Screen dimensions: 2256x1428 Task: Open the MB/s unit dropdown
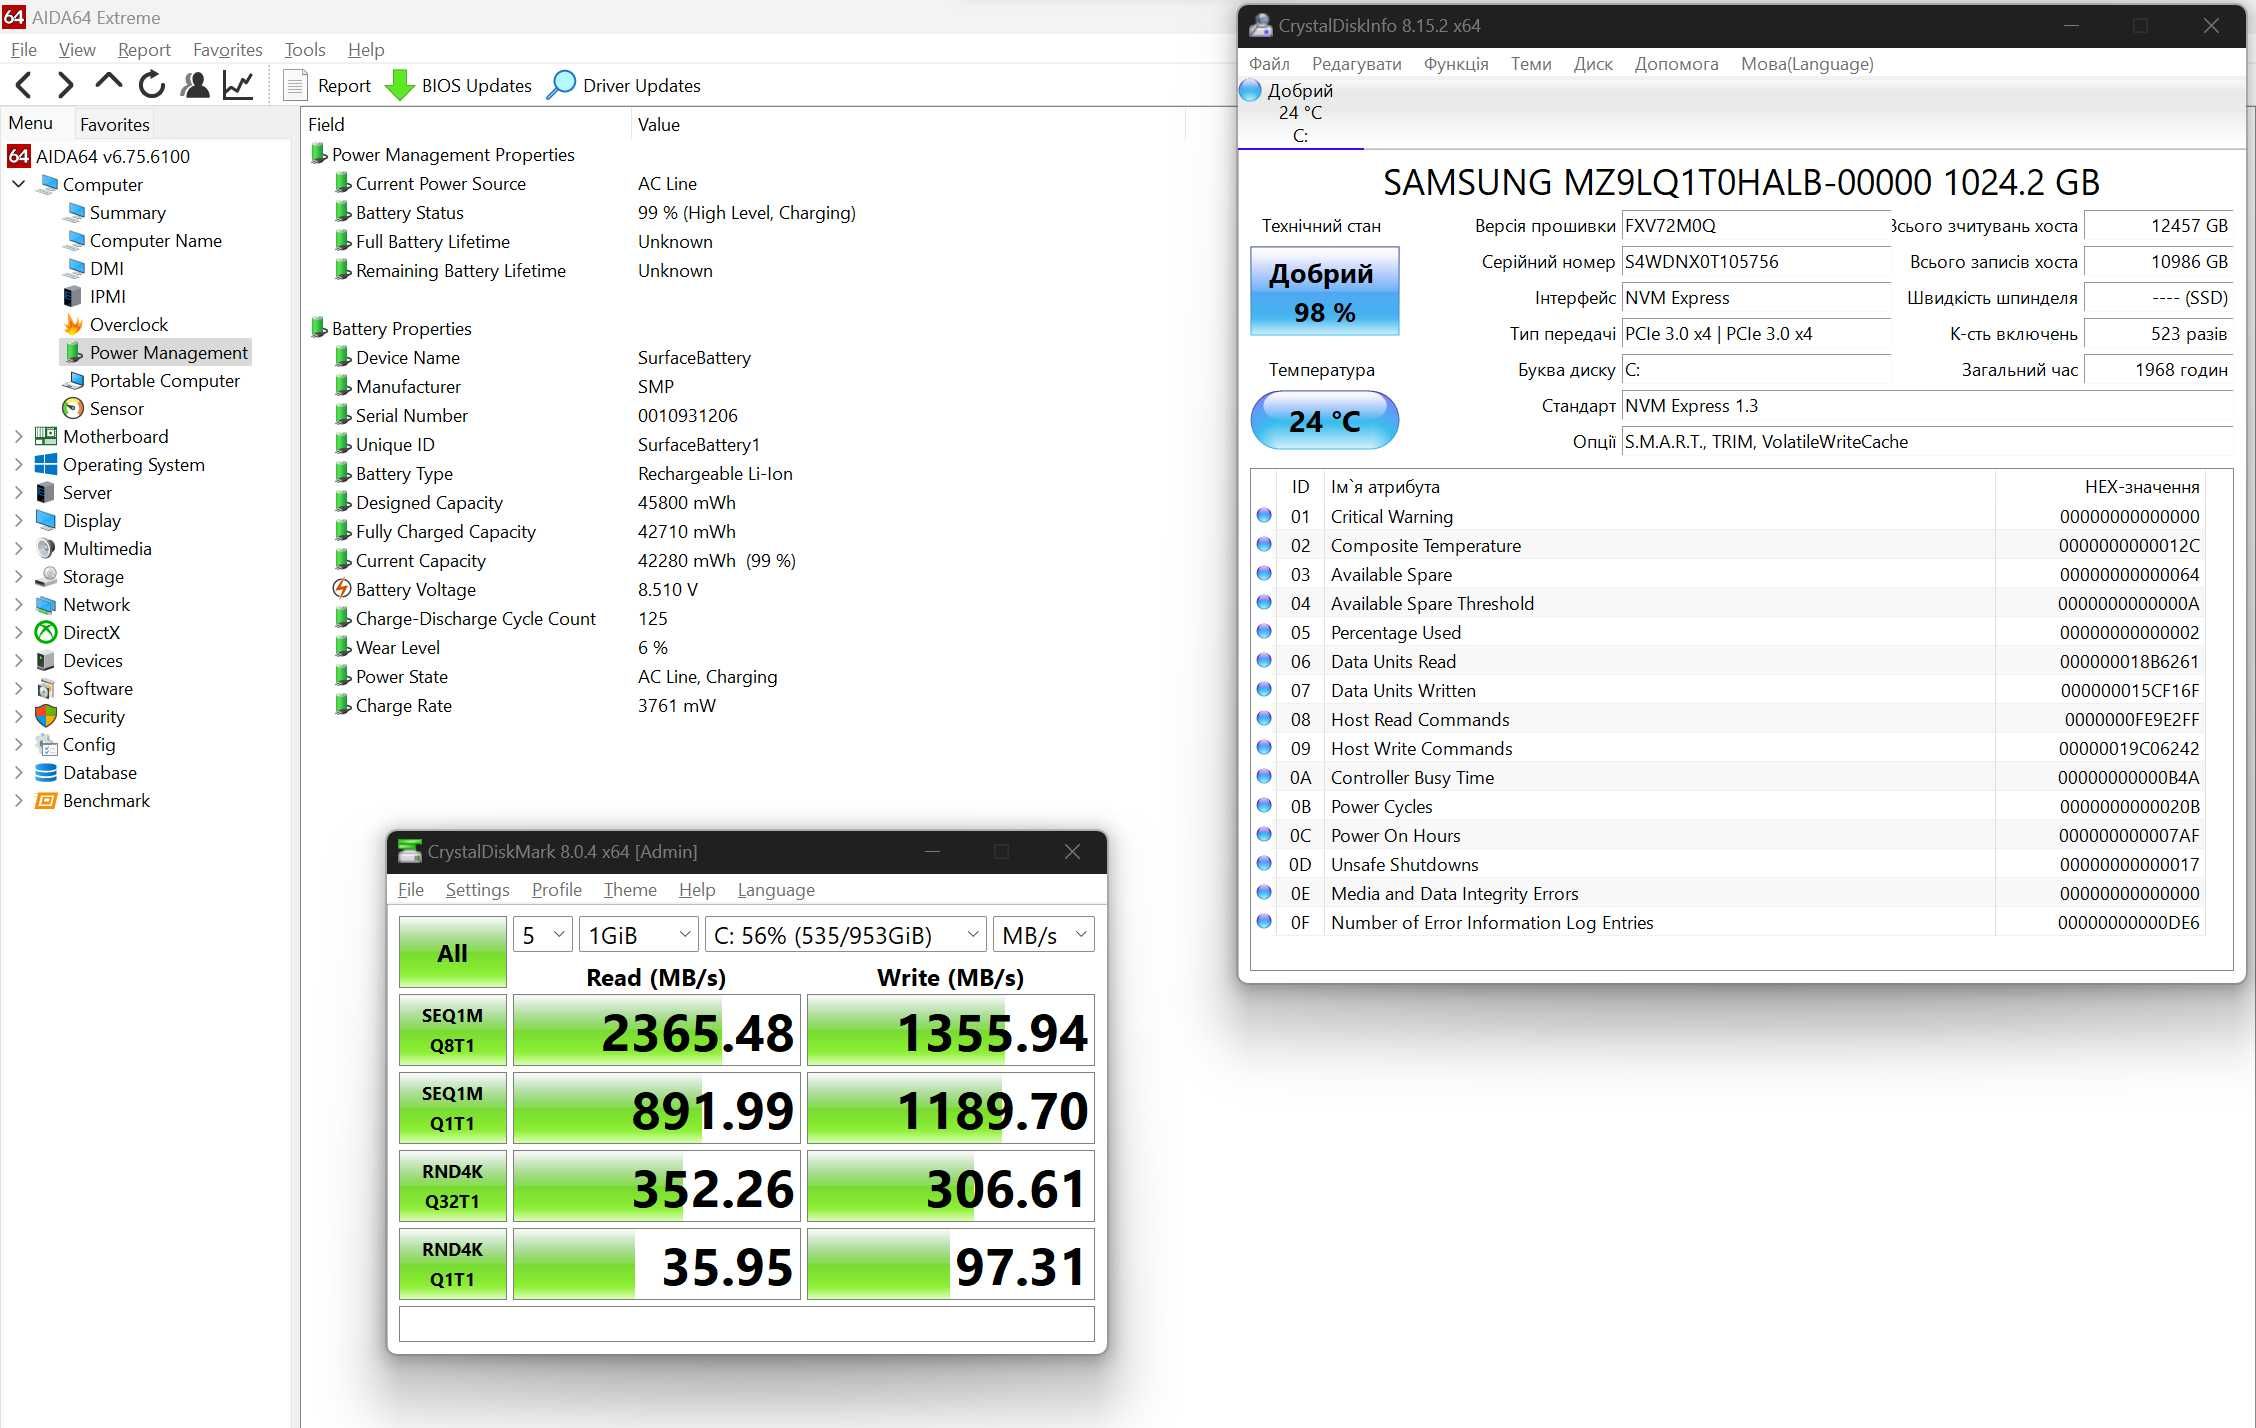tap(1044, 935)
